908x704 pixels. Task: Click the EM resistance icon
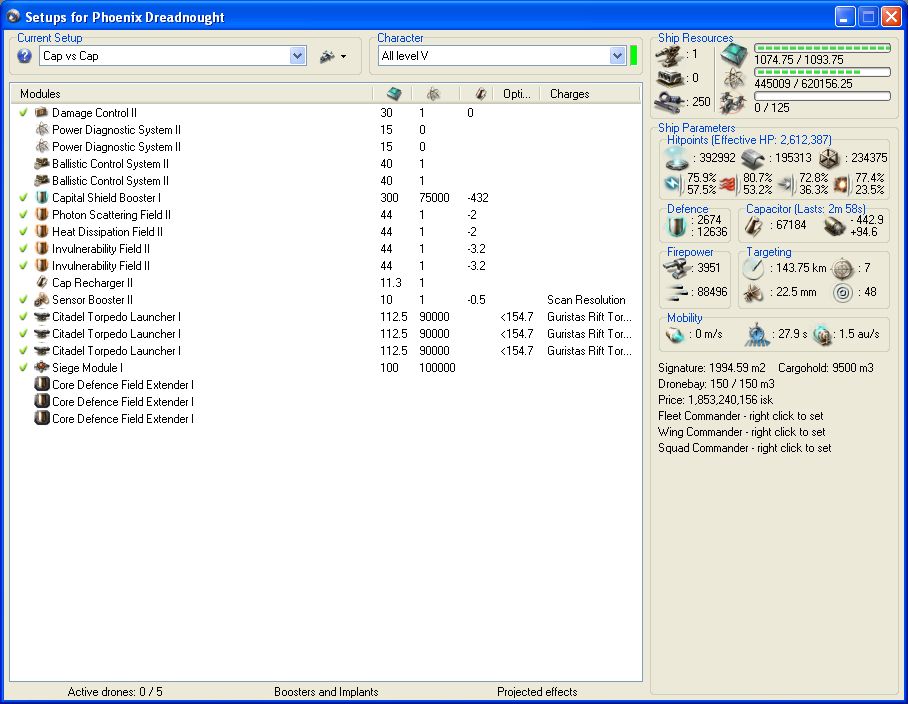(x=673, y=184)
